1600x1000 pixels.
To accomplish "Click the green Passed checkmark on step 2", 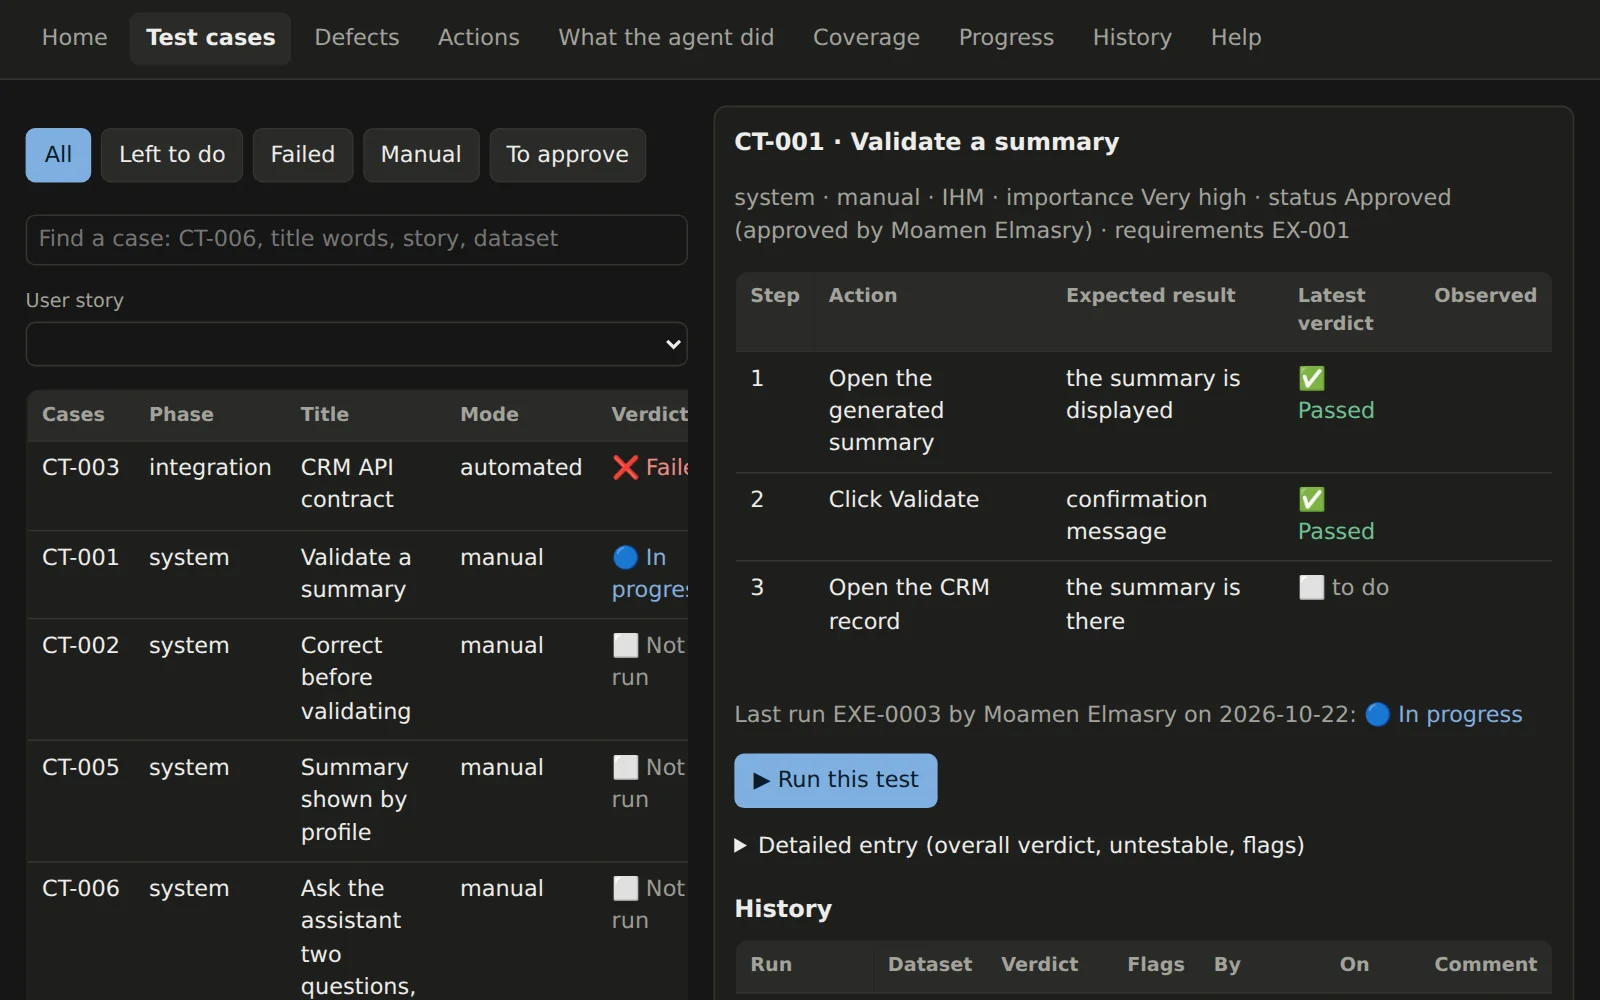I will [1311, 499].
